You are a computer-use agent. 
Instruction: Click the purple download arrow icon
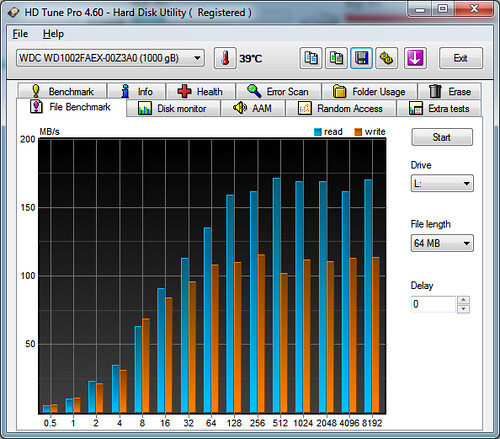click(x=415, y=58)
